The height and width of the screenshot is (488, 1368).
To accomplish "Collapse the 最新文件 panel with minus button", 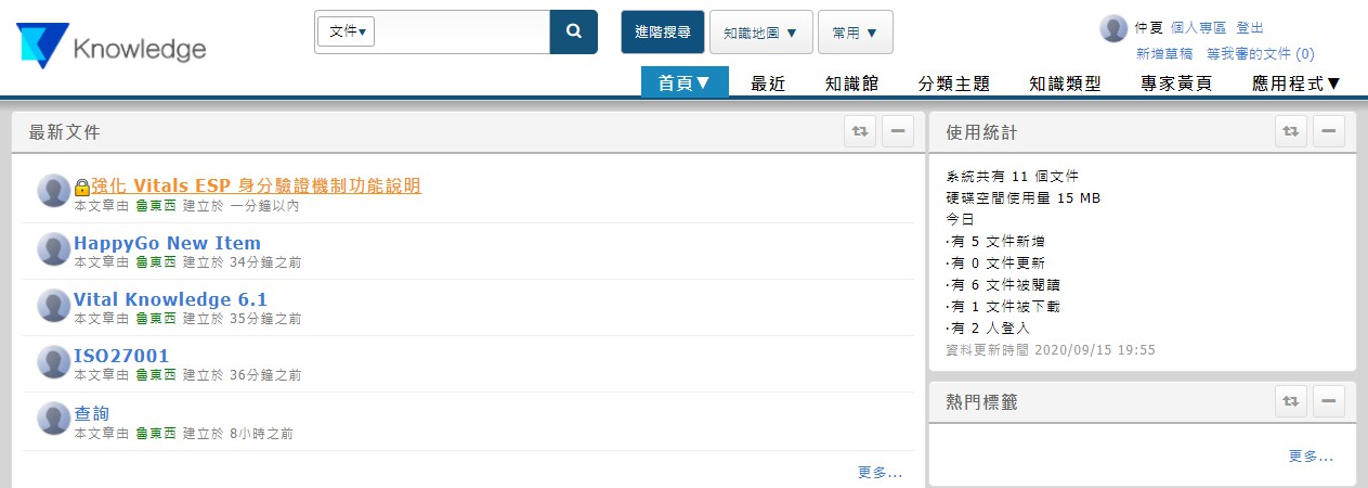I will pos(898,130).
